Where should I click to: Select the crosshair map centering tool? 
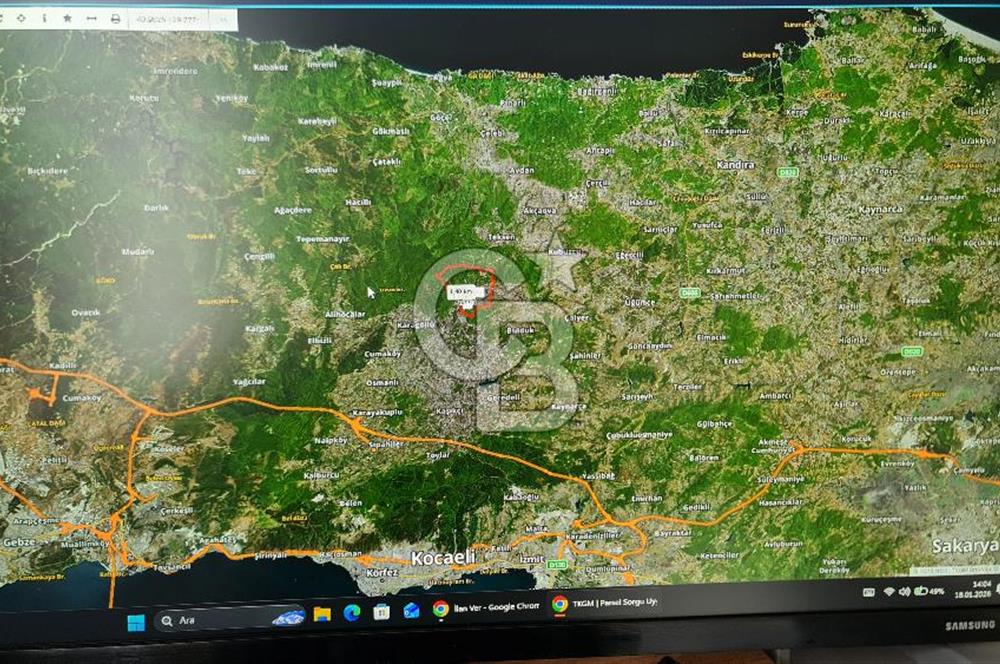[x=20, y=17]
